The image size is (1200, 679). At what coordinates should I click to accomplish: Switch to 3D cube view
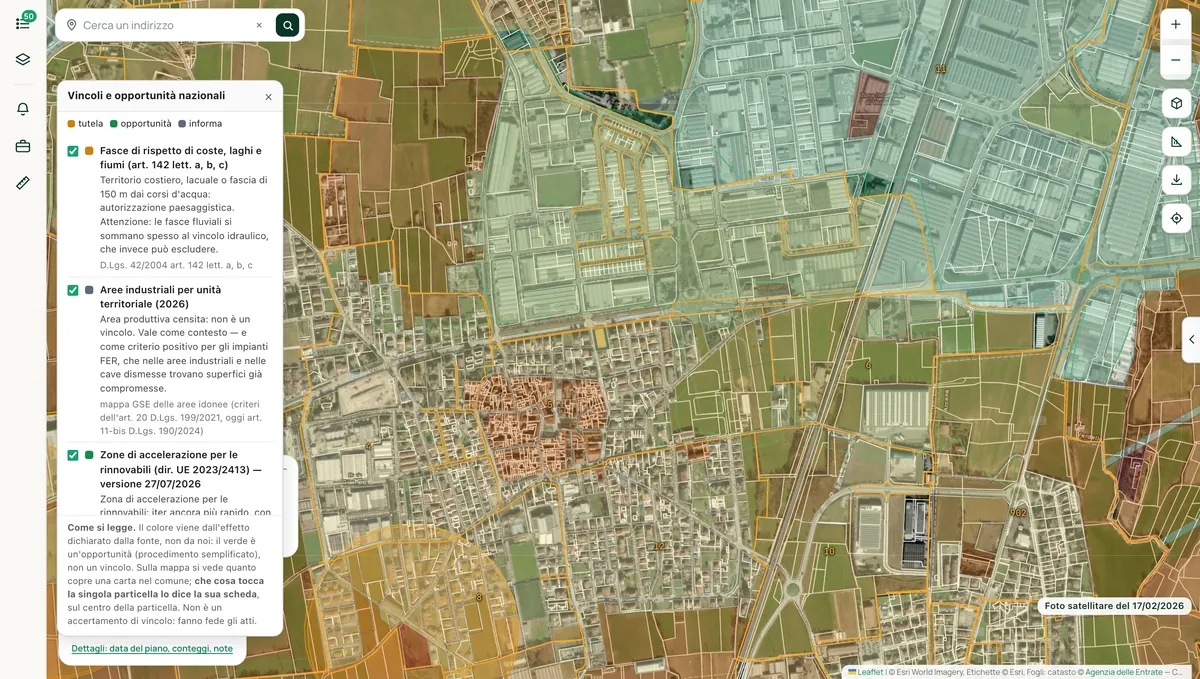[1176, 104]
